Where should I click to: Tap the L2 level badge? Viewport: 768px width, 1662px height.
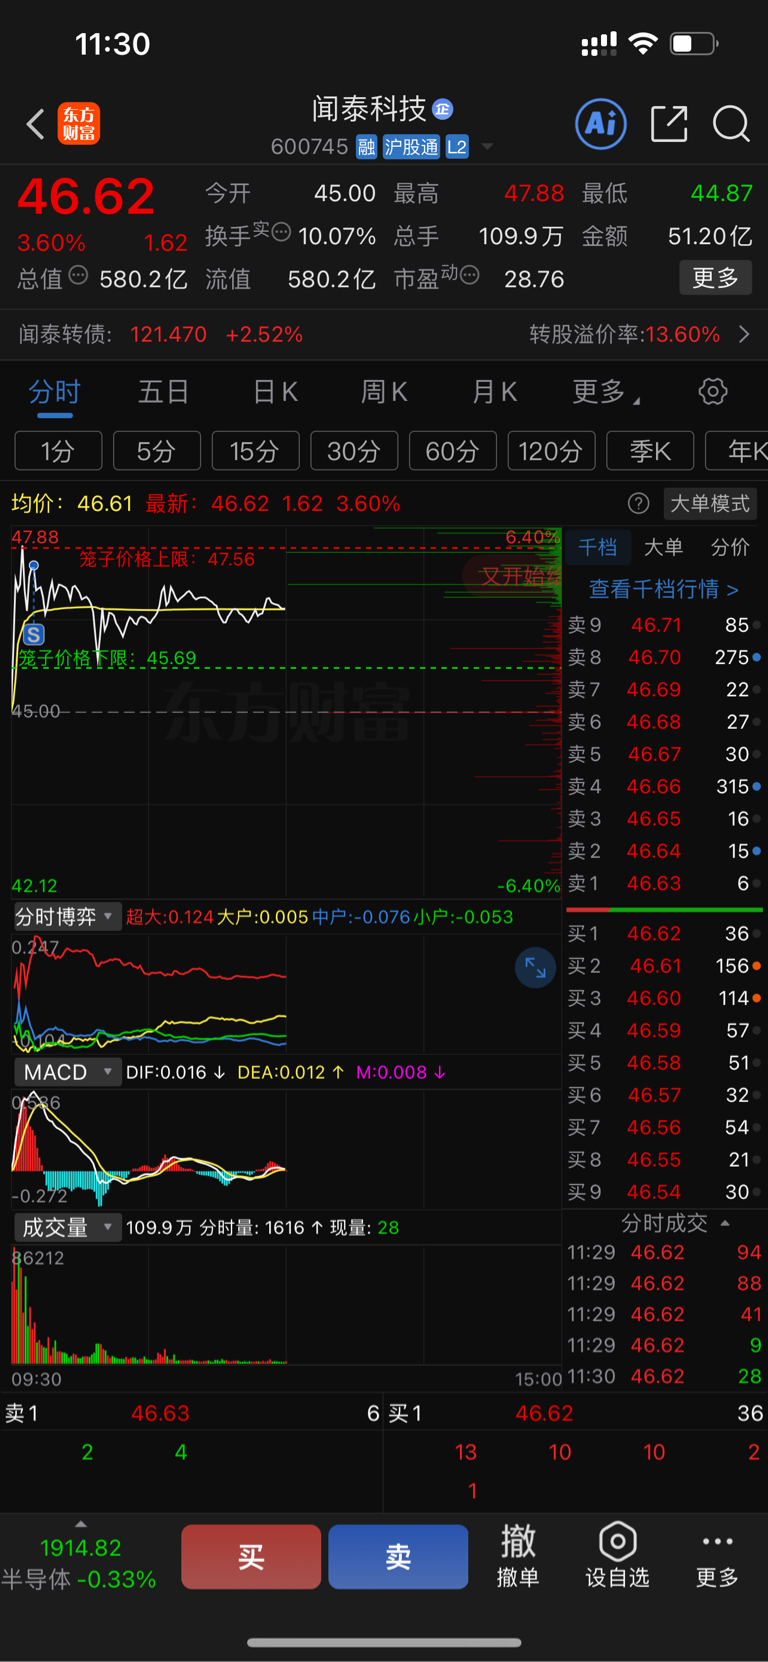[457, 147]
